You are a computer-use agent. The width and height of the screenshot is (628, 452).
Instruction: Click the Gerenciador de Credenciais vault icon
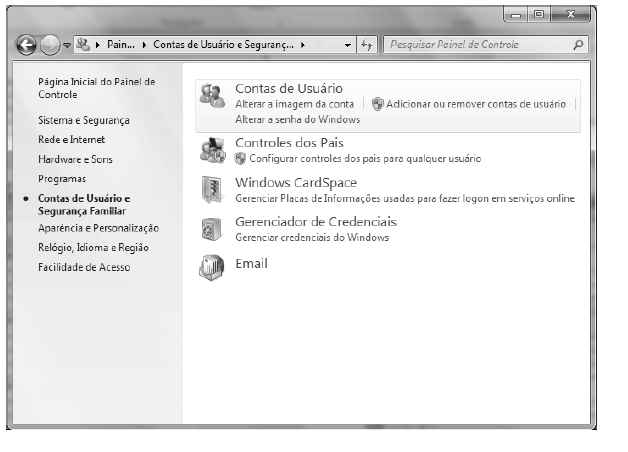(x=211, y=229)
